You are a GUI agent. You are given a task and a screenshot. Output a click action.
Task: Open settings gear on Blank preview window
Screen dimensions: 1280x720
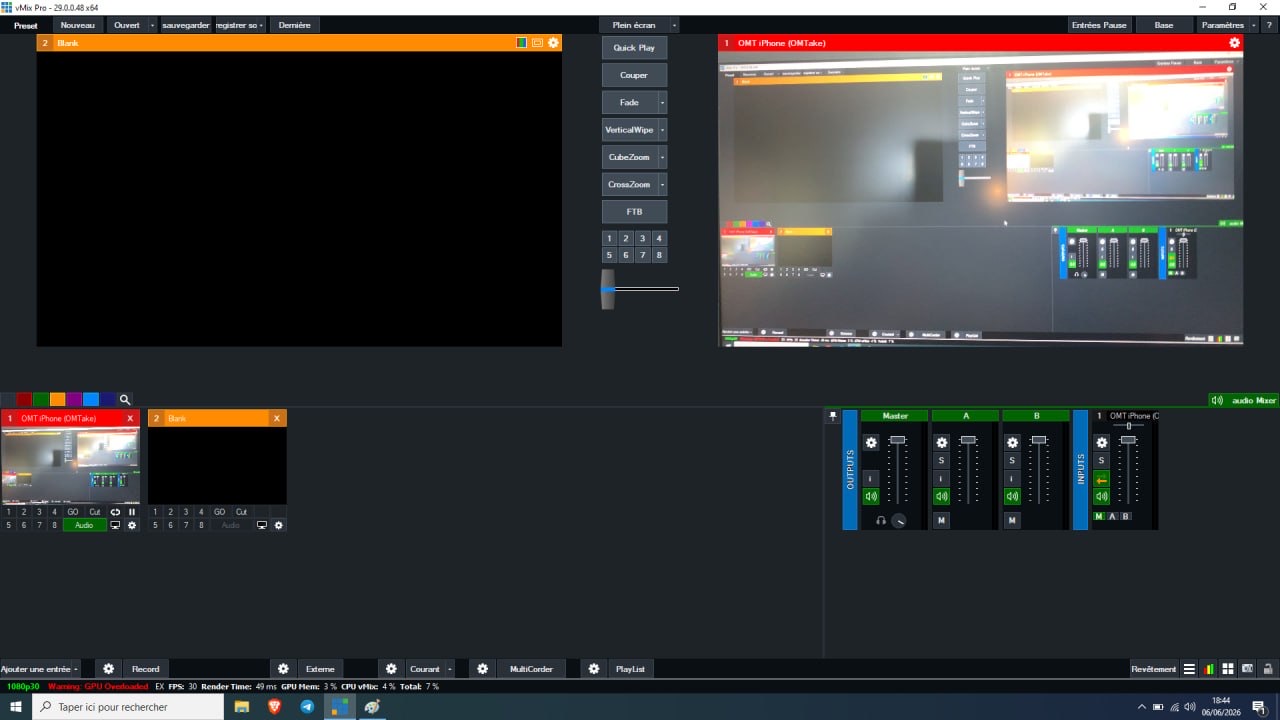(x=554, y=43)
